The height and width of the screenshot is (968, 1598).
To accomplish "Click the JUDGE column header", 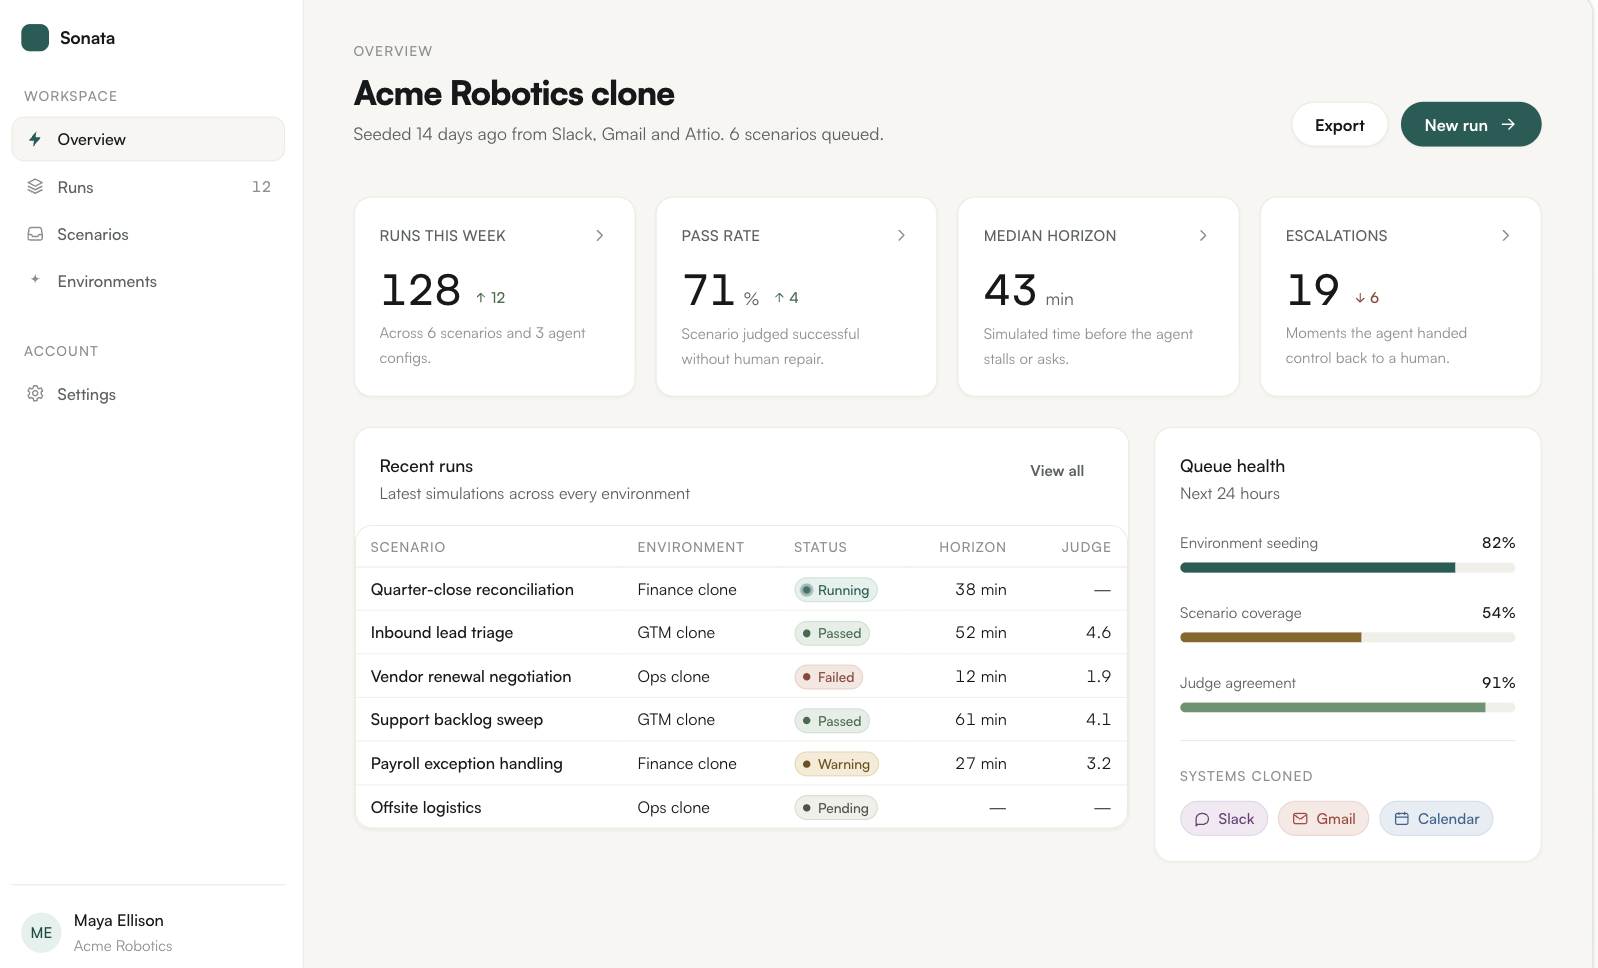I will [x=1086, y=547].
